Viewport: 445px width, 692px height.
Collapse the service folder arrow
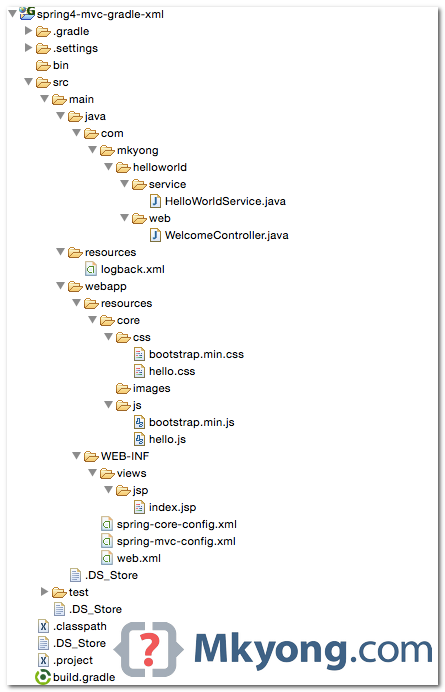pos(125,184)
